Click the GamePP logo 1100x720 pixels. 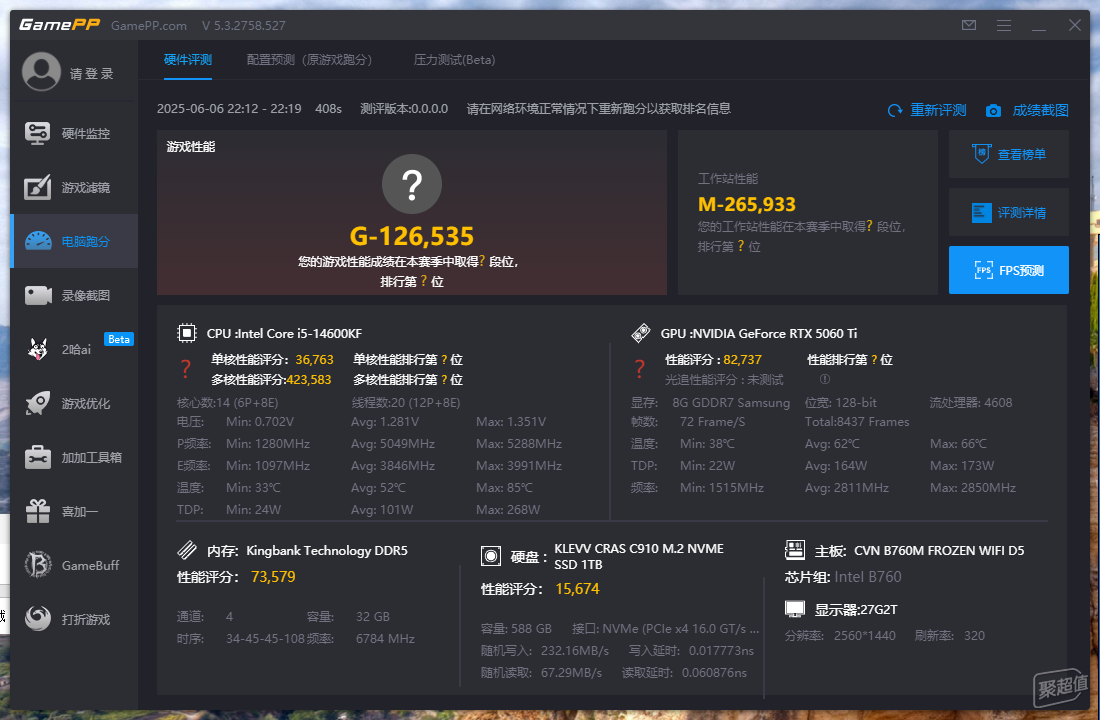tap(60, 25)
